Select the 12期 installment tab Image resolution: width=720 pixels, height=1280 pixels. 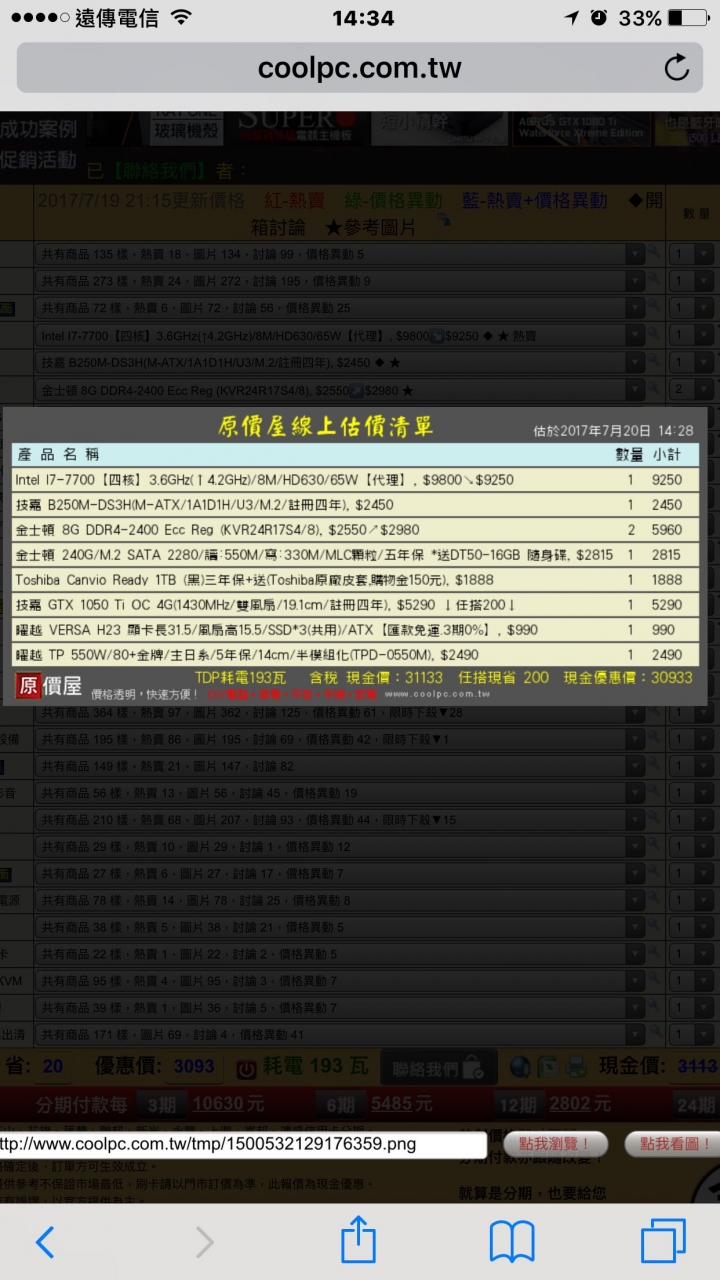[x=517, y=1105]
